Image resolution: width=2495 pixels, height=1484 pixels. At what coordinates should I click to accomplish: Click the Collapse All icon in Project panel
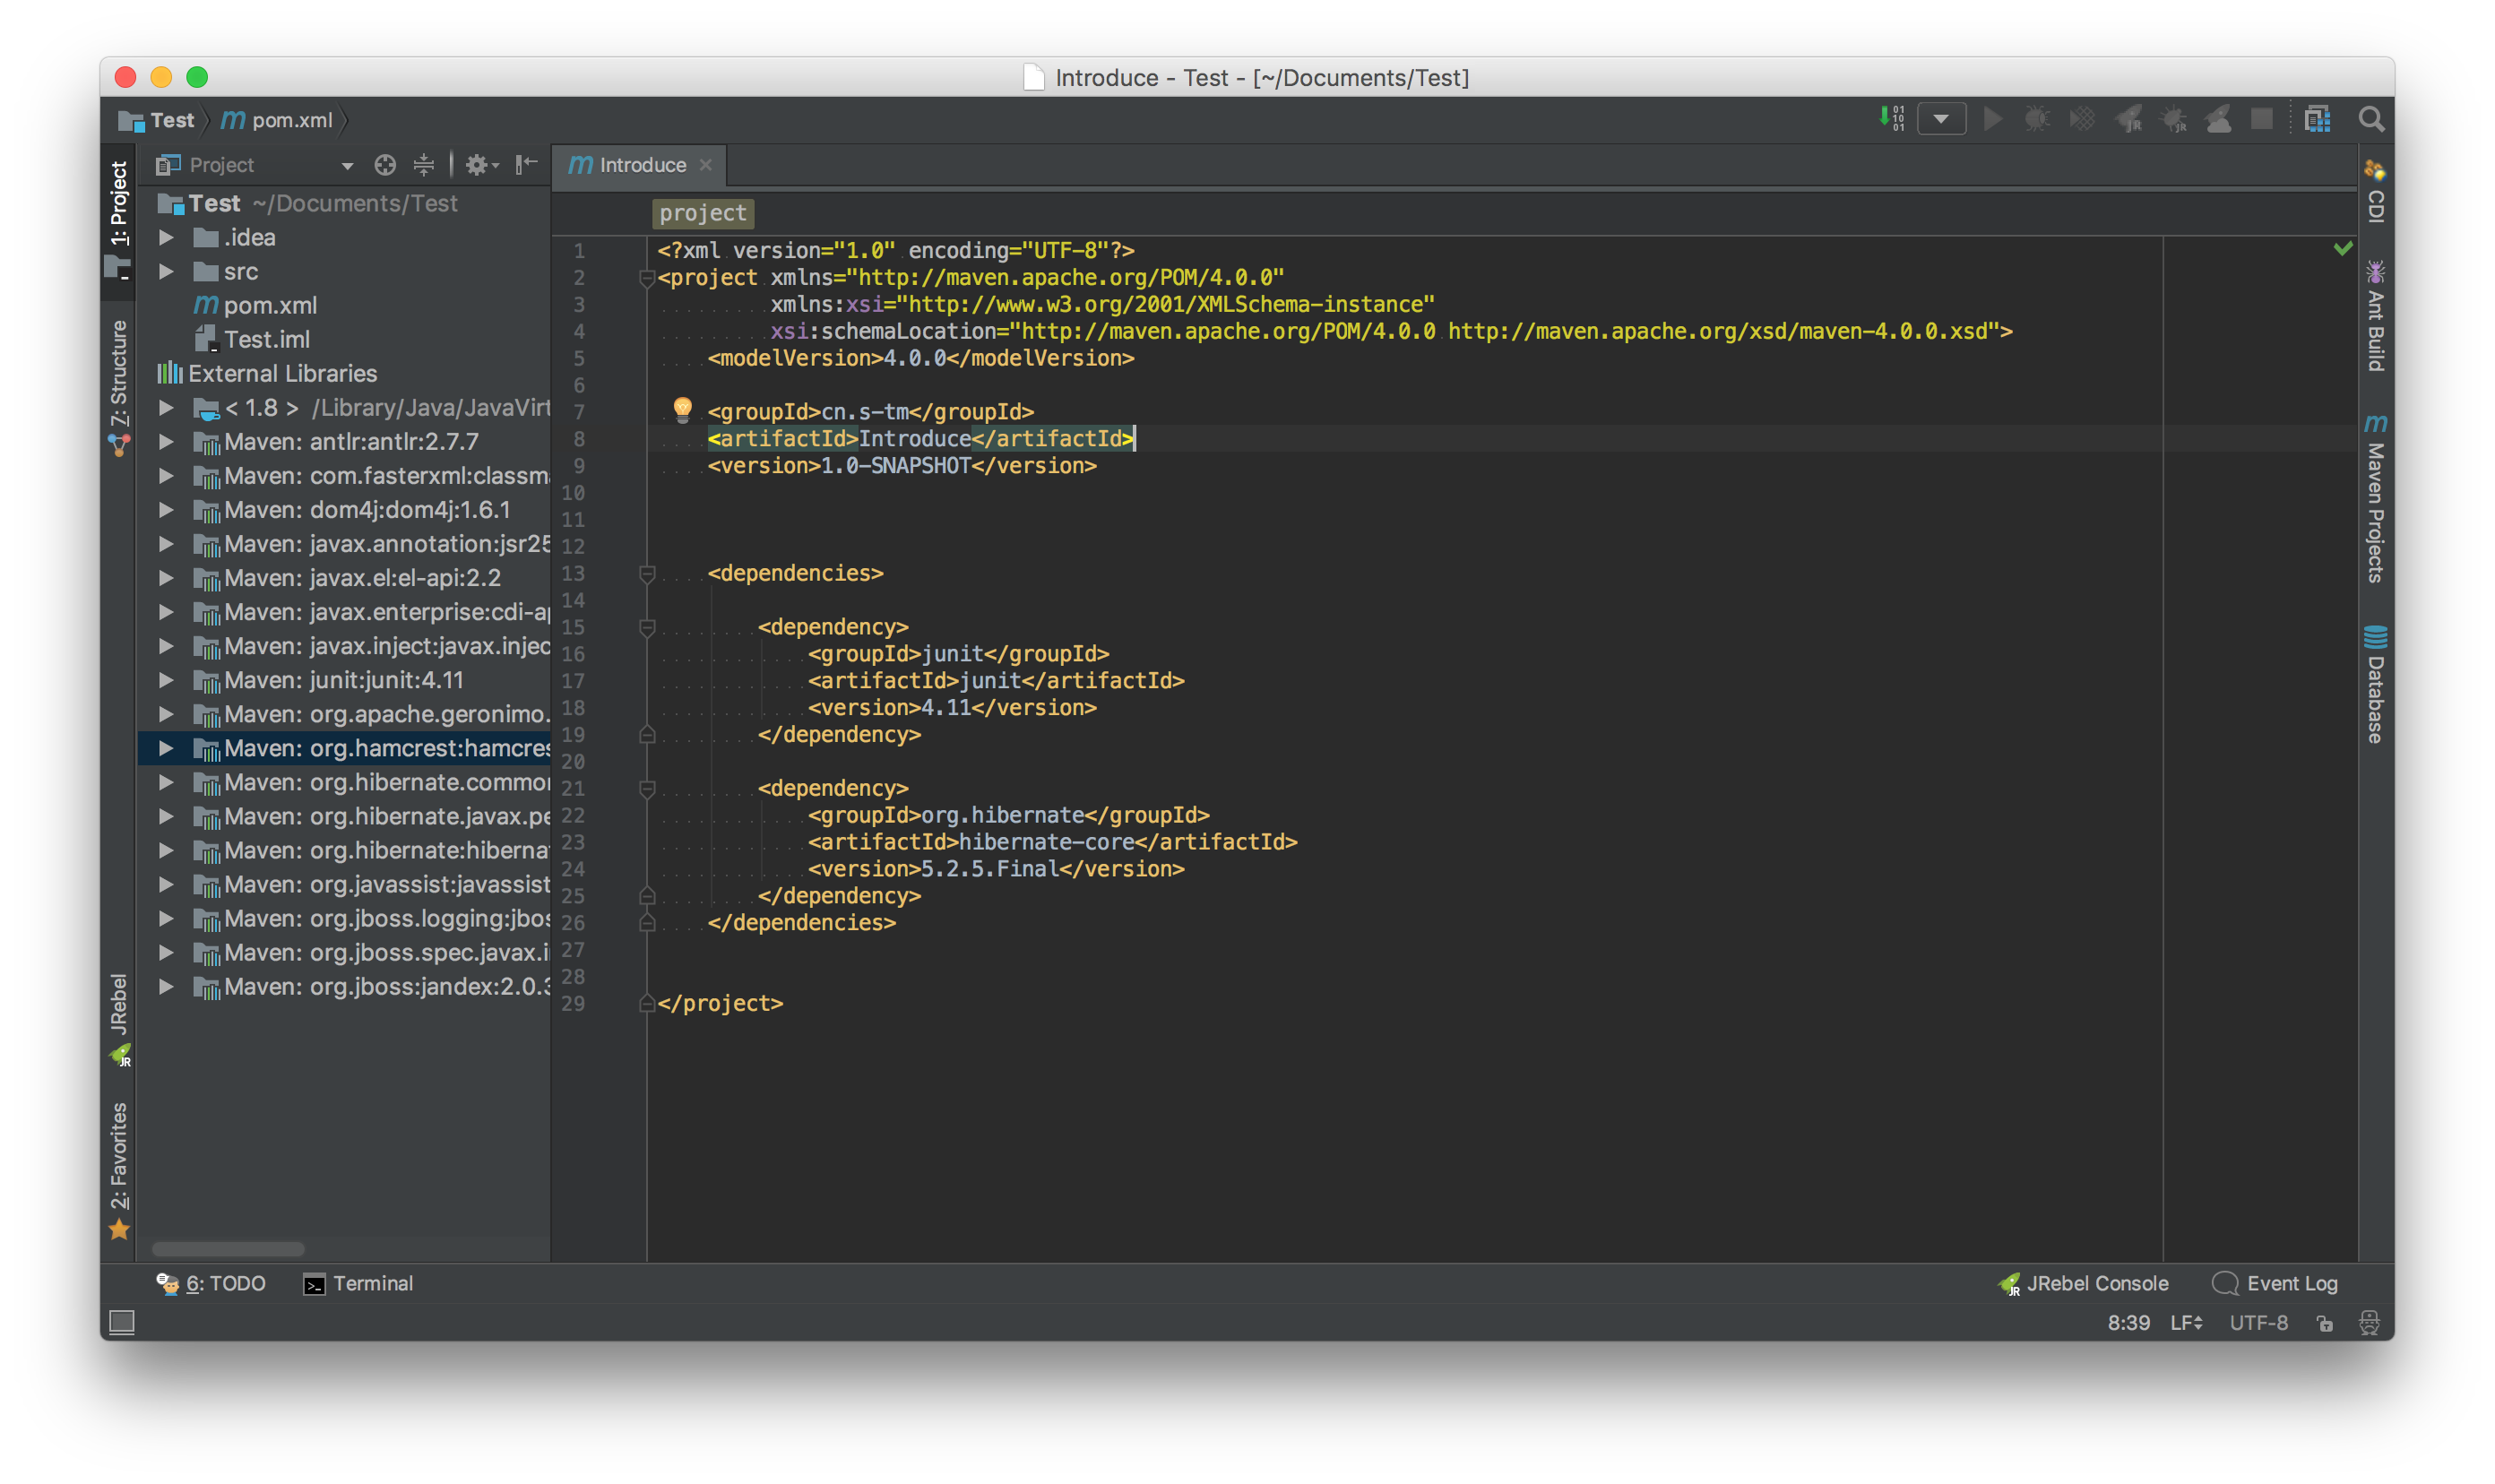click(x=424, y=165)
